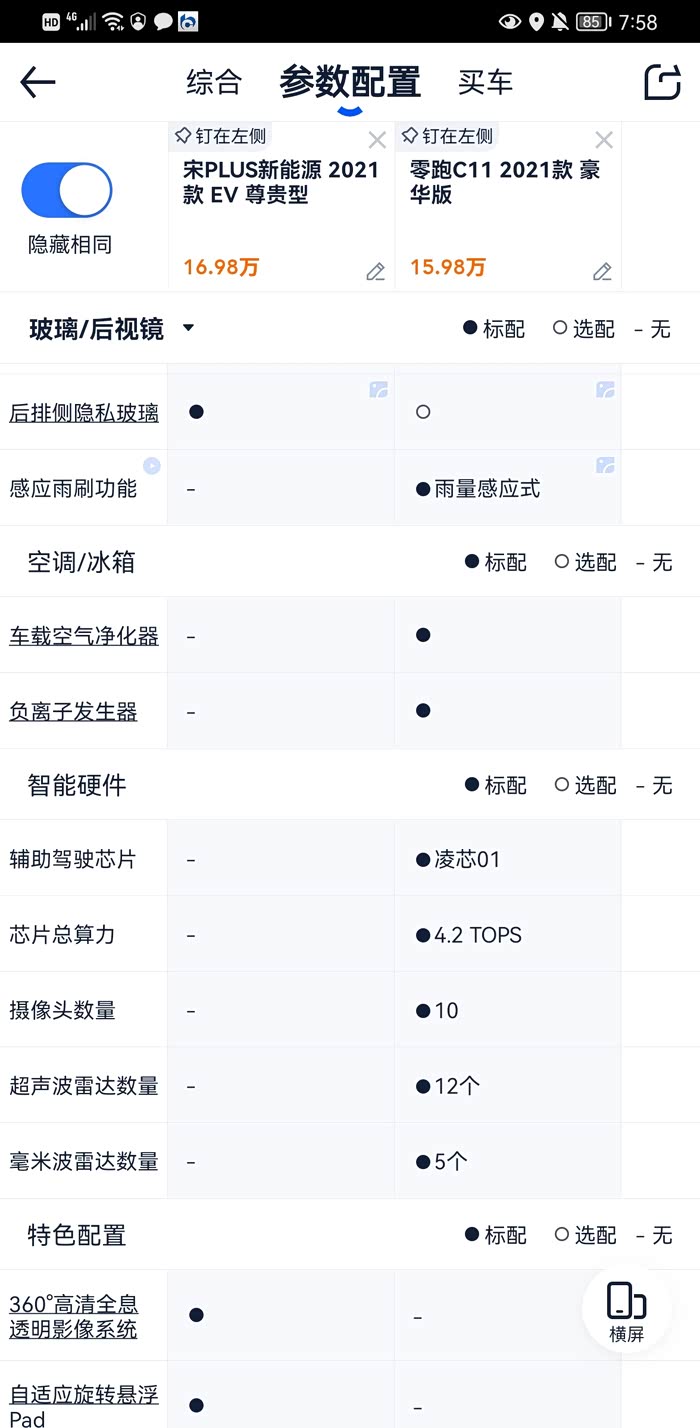Open the 车载空气净化器 explanation link
The image size is (700, 1428).
pos(84,636)
